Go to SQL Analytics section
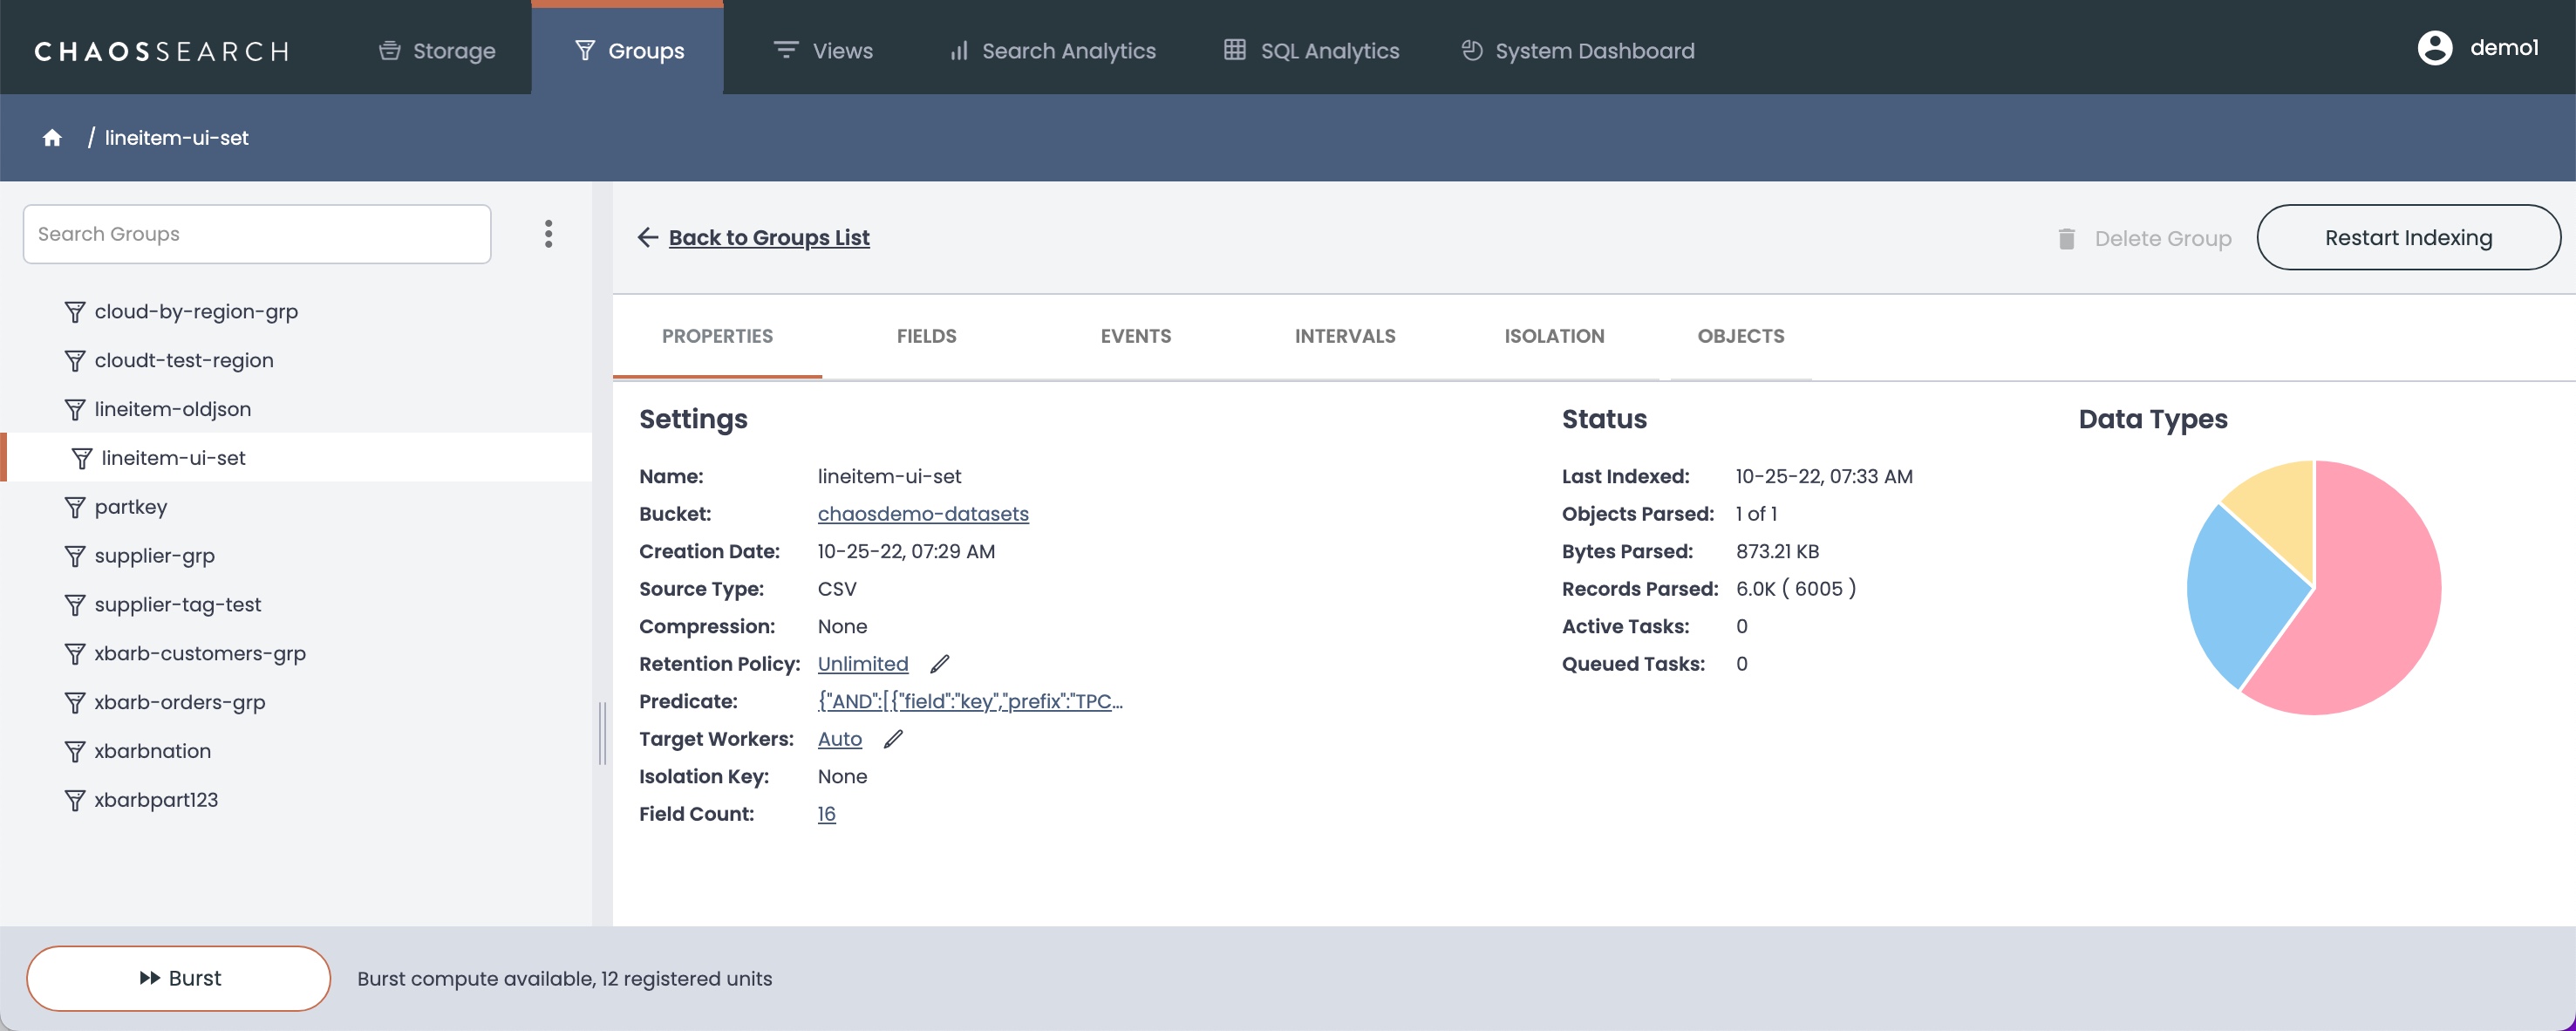Screen dimensions: 2576x1031 tap(1311, 51)
